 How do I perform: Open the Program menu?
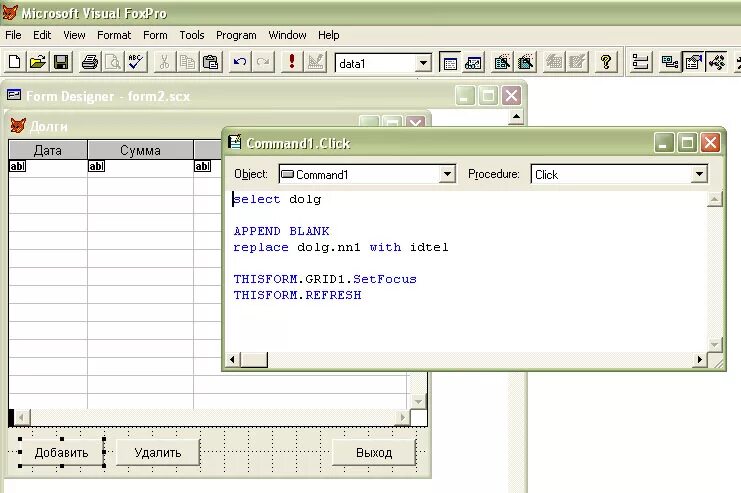coord(236,35)
